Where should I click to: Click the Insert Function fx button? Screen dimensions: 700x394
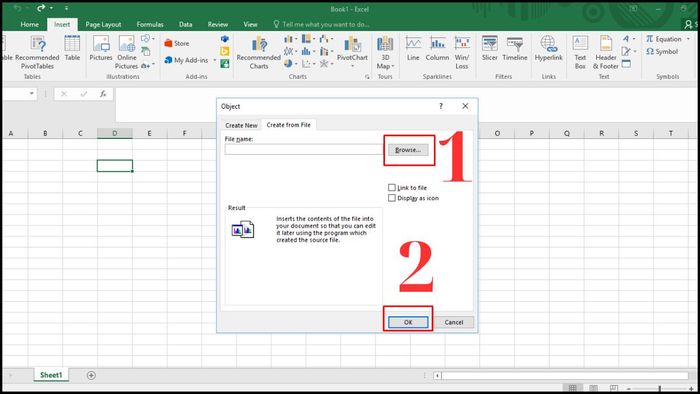pyautogui.click(x=103, y=94)
